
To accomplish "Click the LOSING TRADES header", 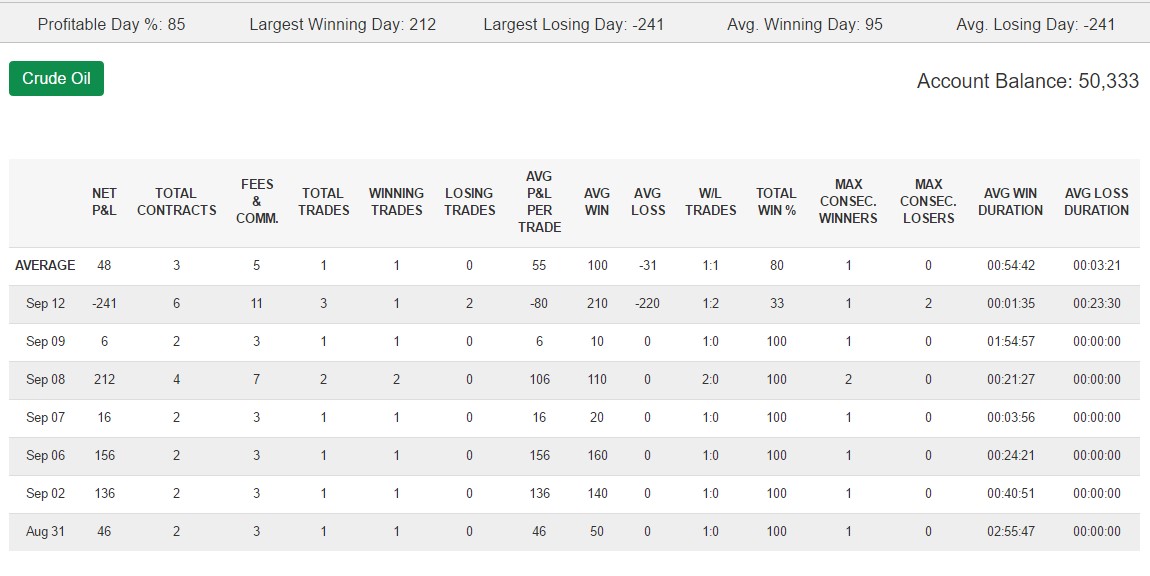I will pos(469,202).
